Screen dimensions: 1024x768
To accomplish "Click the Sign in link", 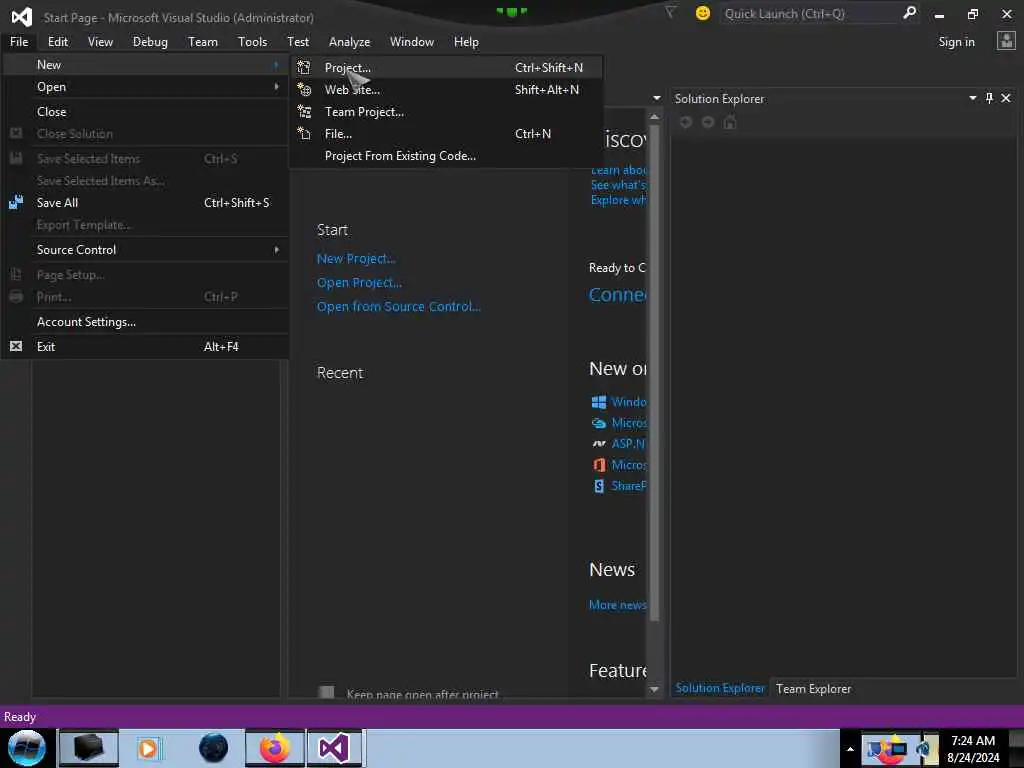I will [956, 42].
